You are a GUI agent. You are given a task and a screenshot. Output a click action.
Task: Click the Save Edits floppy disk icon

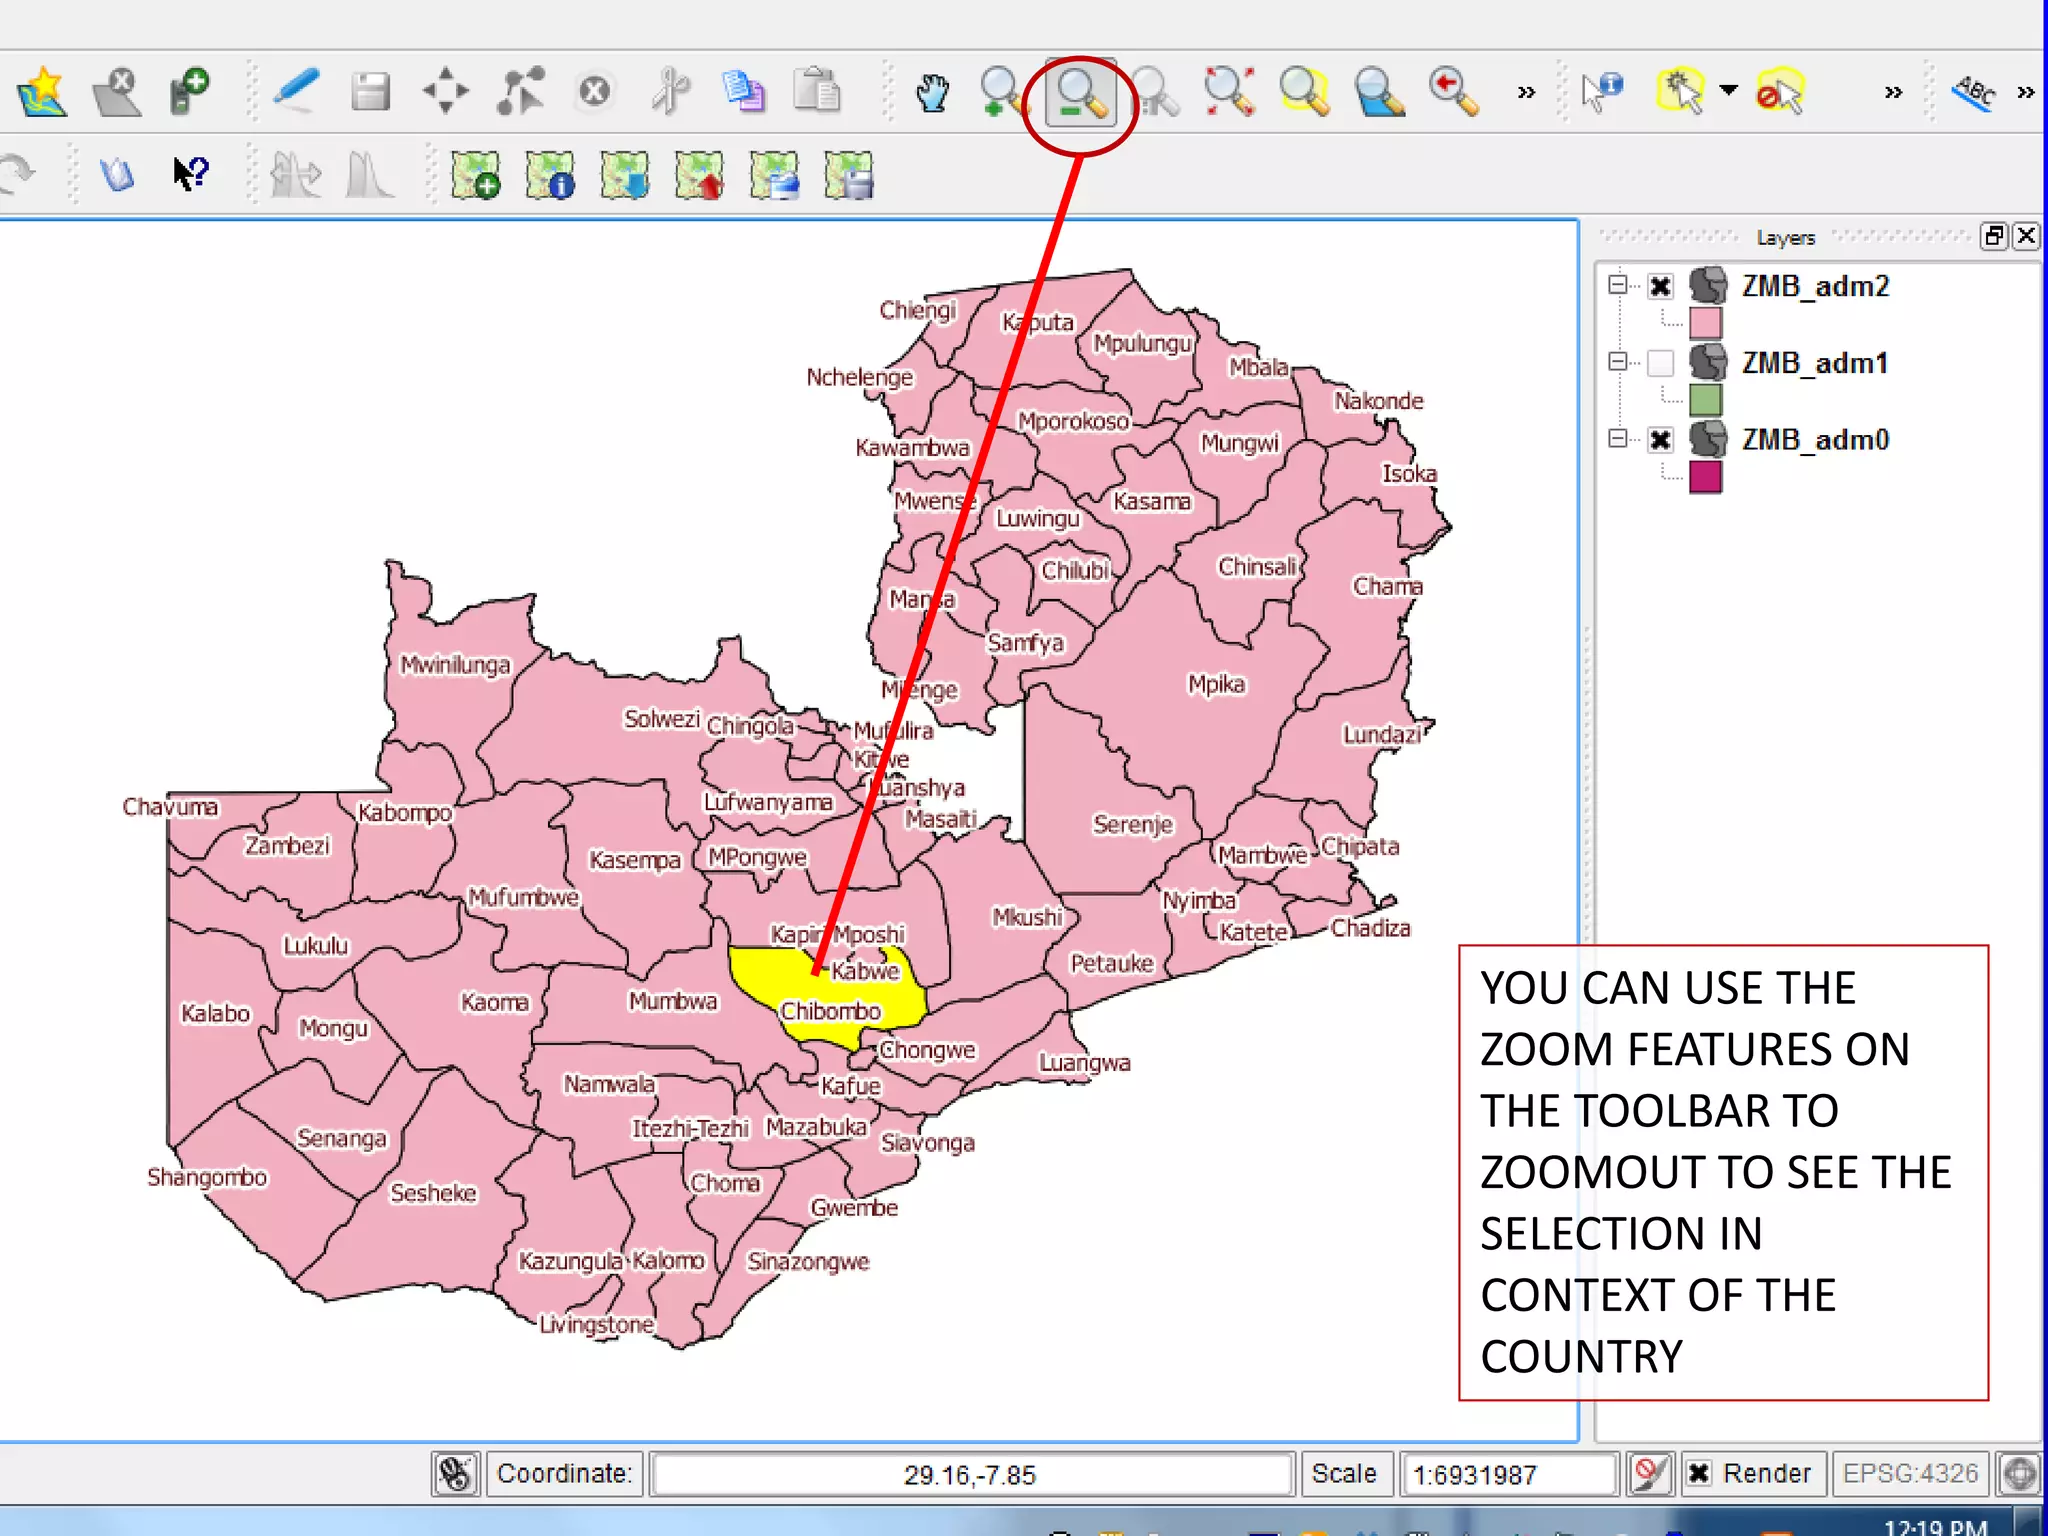[370, 92]
